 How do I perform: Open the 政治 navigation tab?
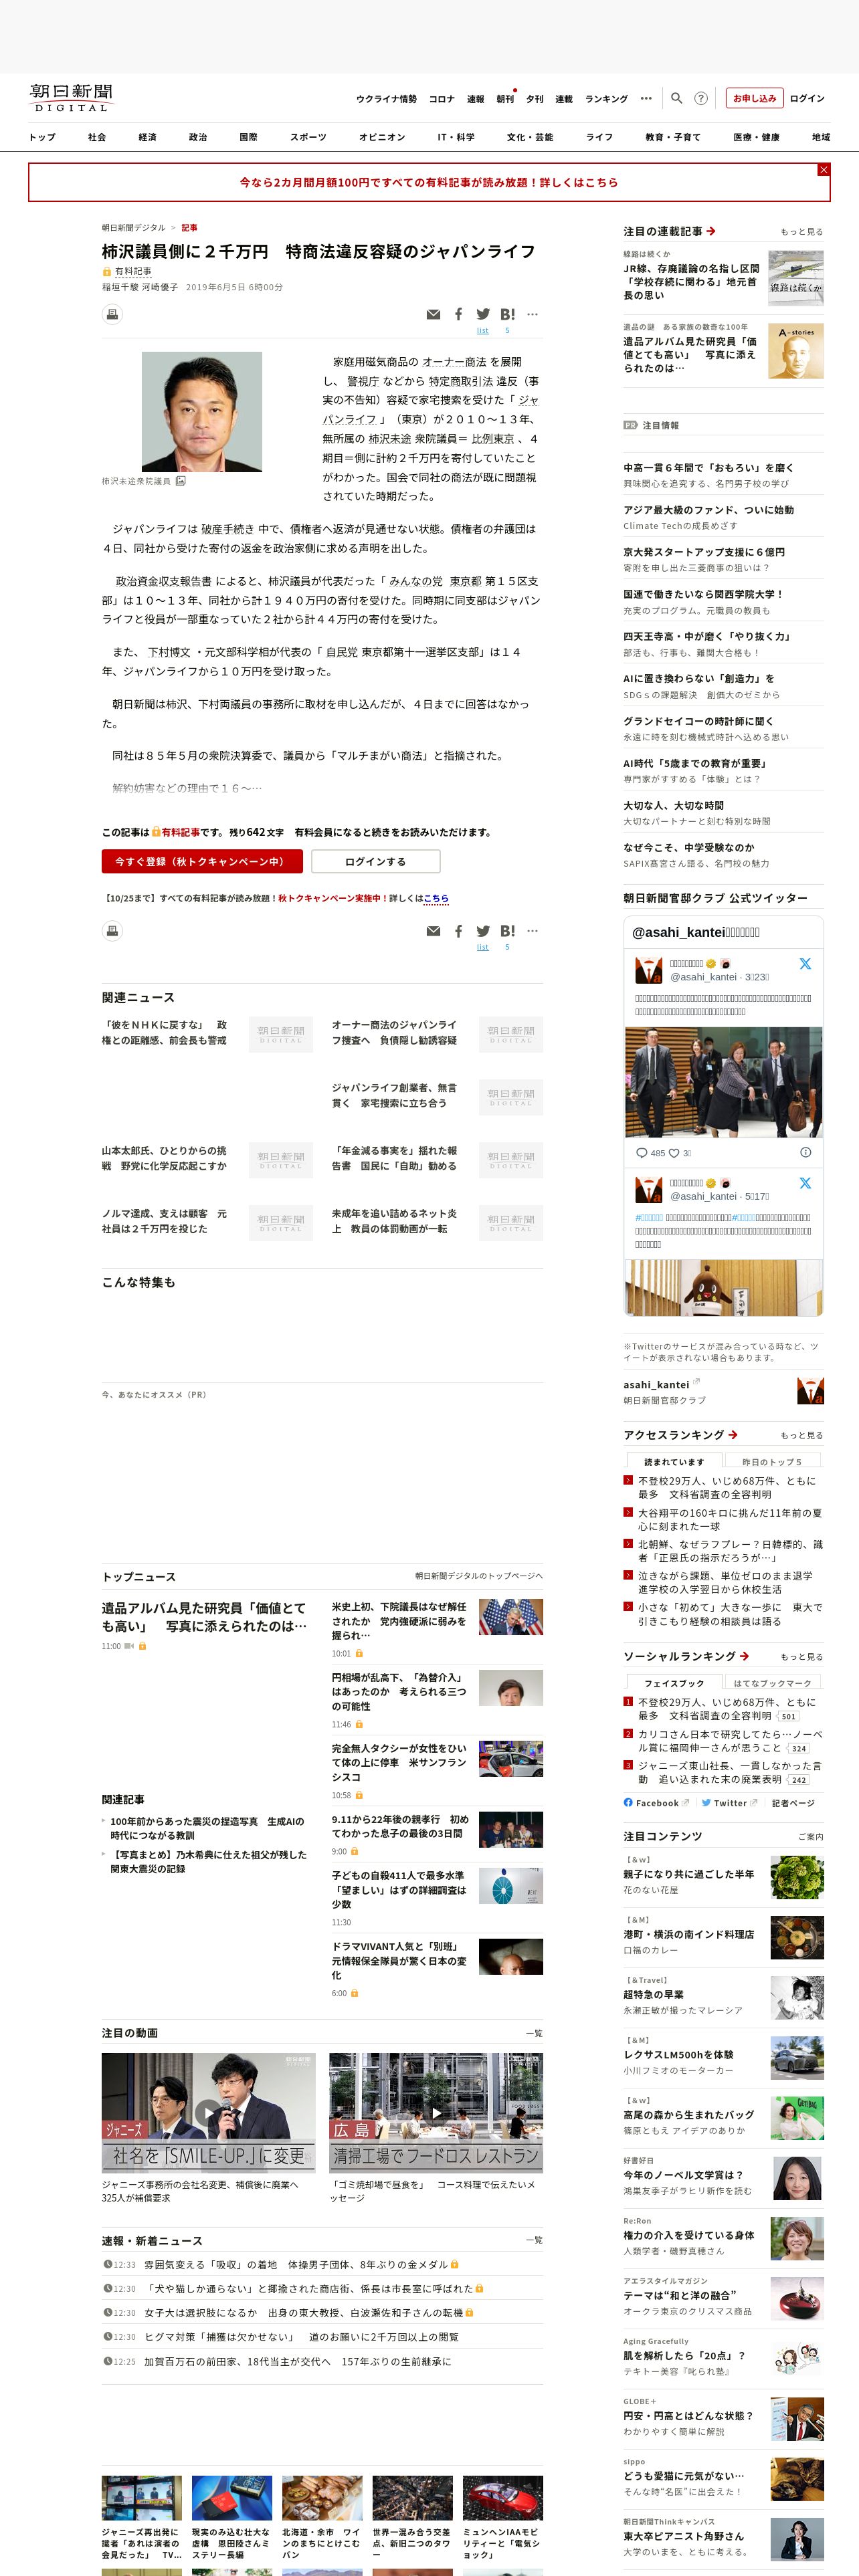(198, 137)
